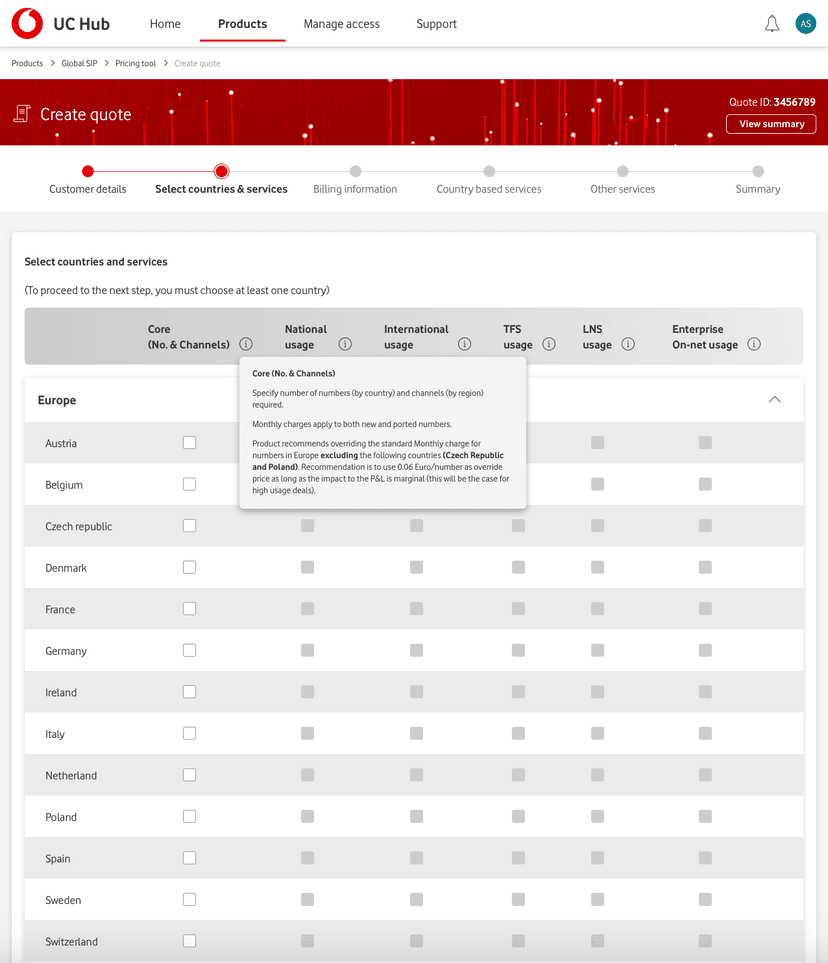Open the Products nav tab
The image size is (828, 963).
(243, 24)
